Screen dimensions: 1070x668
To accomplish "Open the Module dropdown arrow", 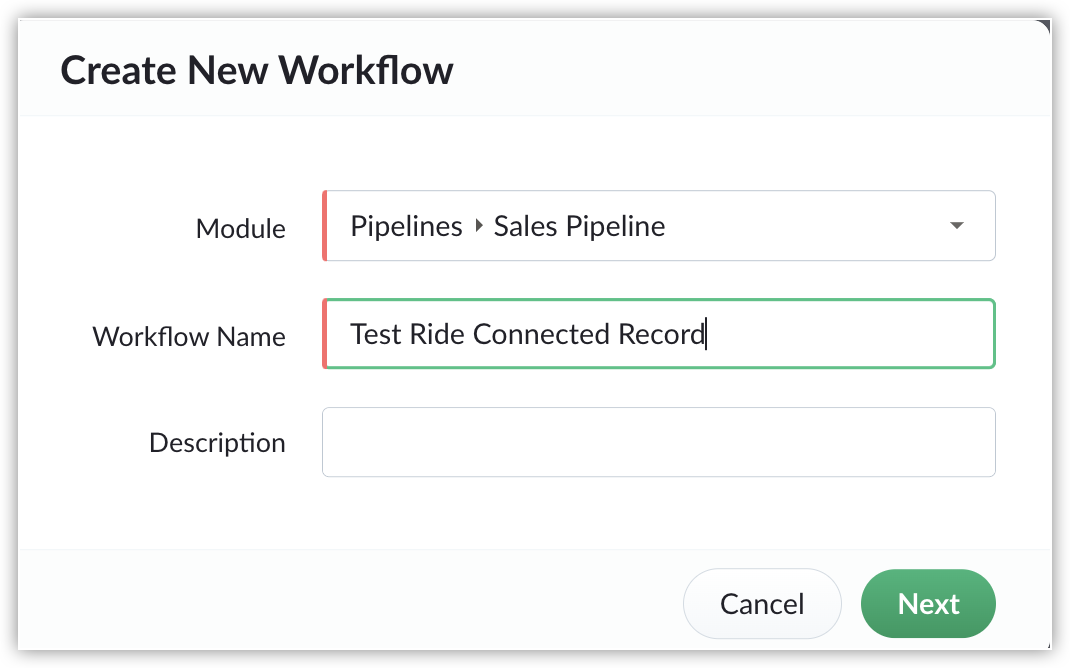I will (x=956, y=226).
